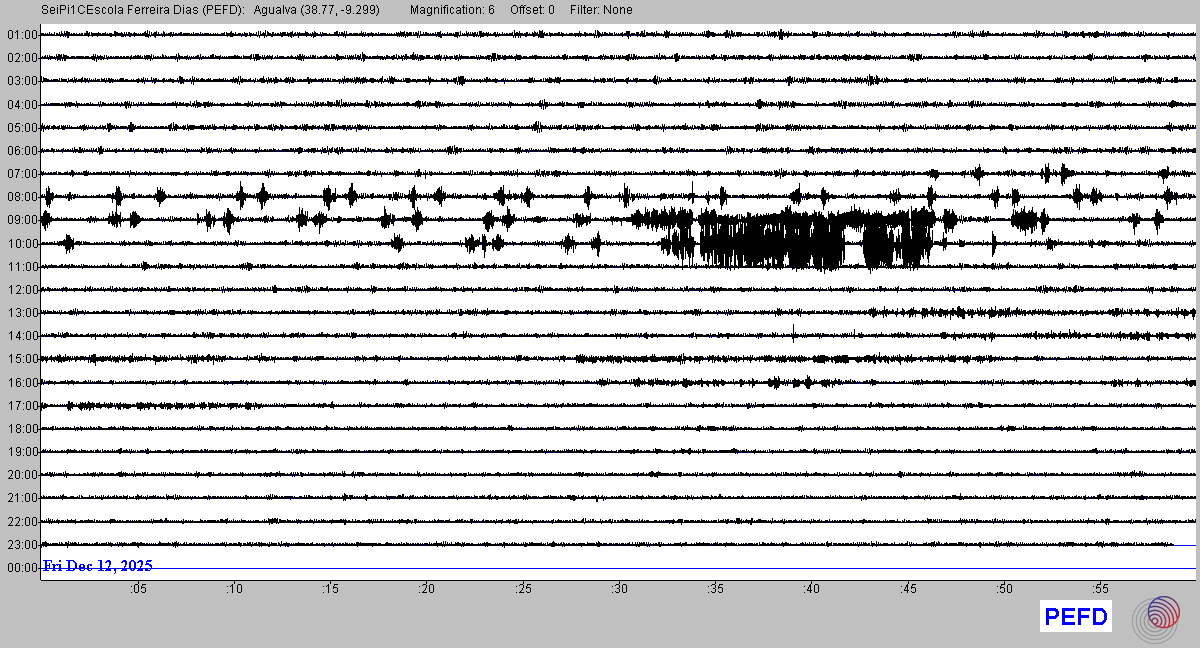This screenshot has width=1200, height=648.
Task: Select the 09:00 hour row label
Action: pyautogui.click(x=21, y=220)
